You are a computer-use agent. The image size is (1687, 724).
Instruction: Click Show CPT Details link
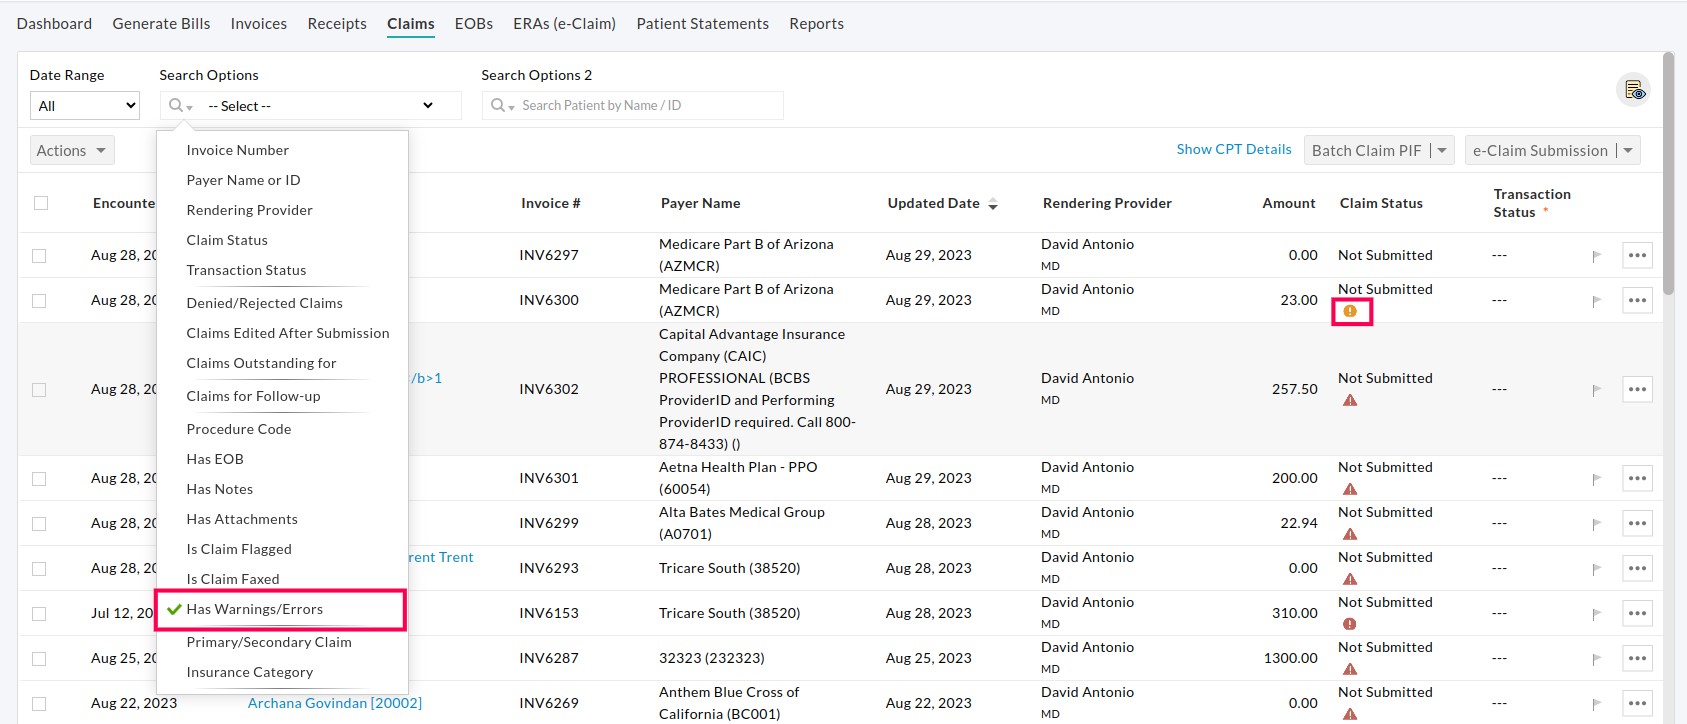1234,149
